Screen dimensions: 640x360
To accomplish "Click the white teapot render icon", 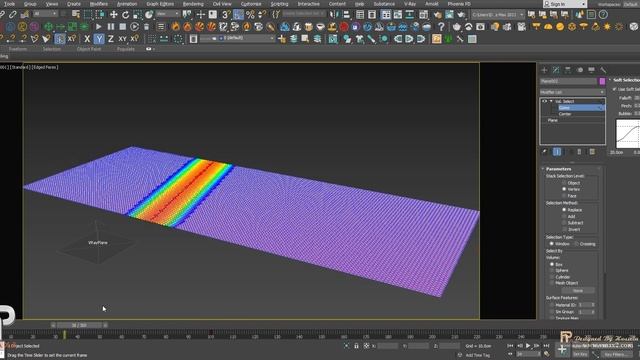I will (x=457, y=27).
